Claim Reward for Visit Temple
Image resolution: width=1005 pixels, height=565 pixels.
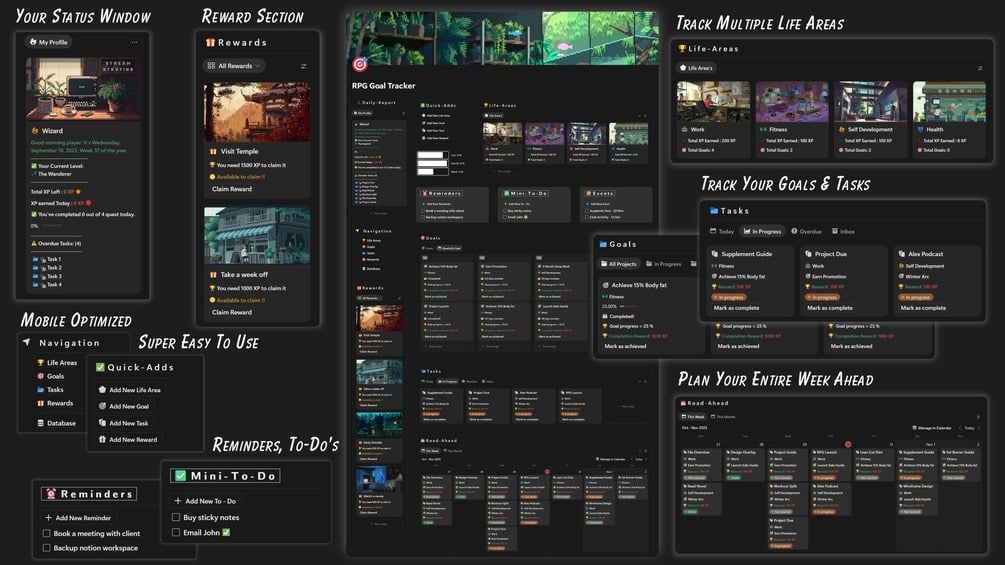[x=231, y=189]
